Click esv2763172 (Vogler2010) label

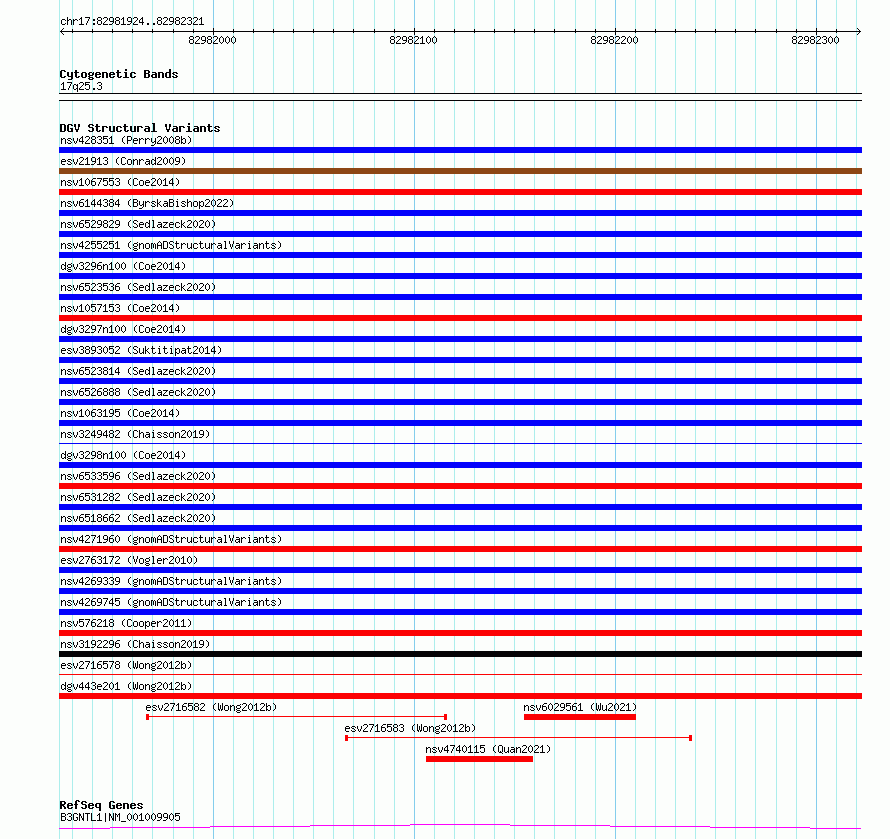coord(129,560)
